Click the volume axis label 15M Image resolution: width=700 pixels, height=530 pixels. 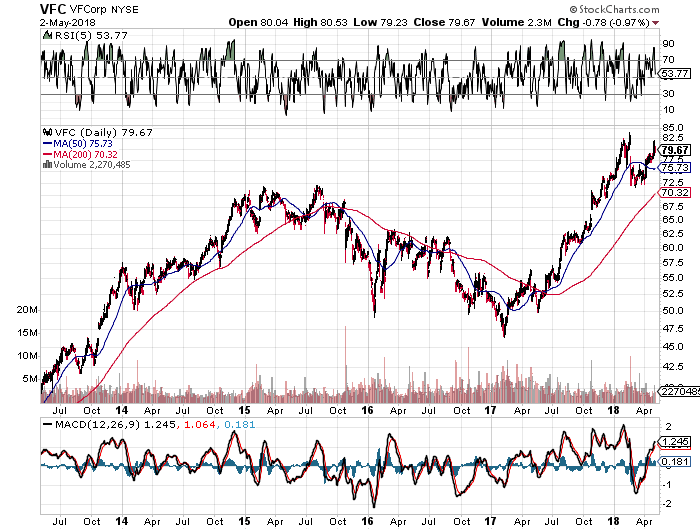27,333
